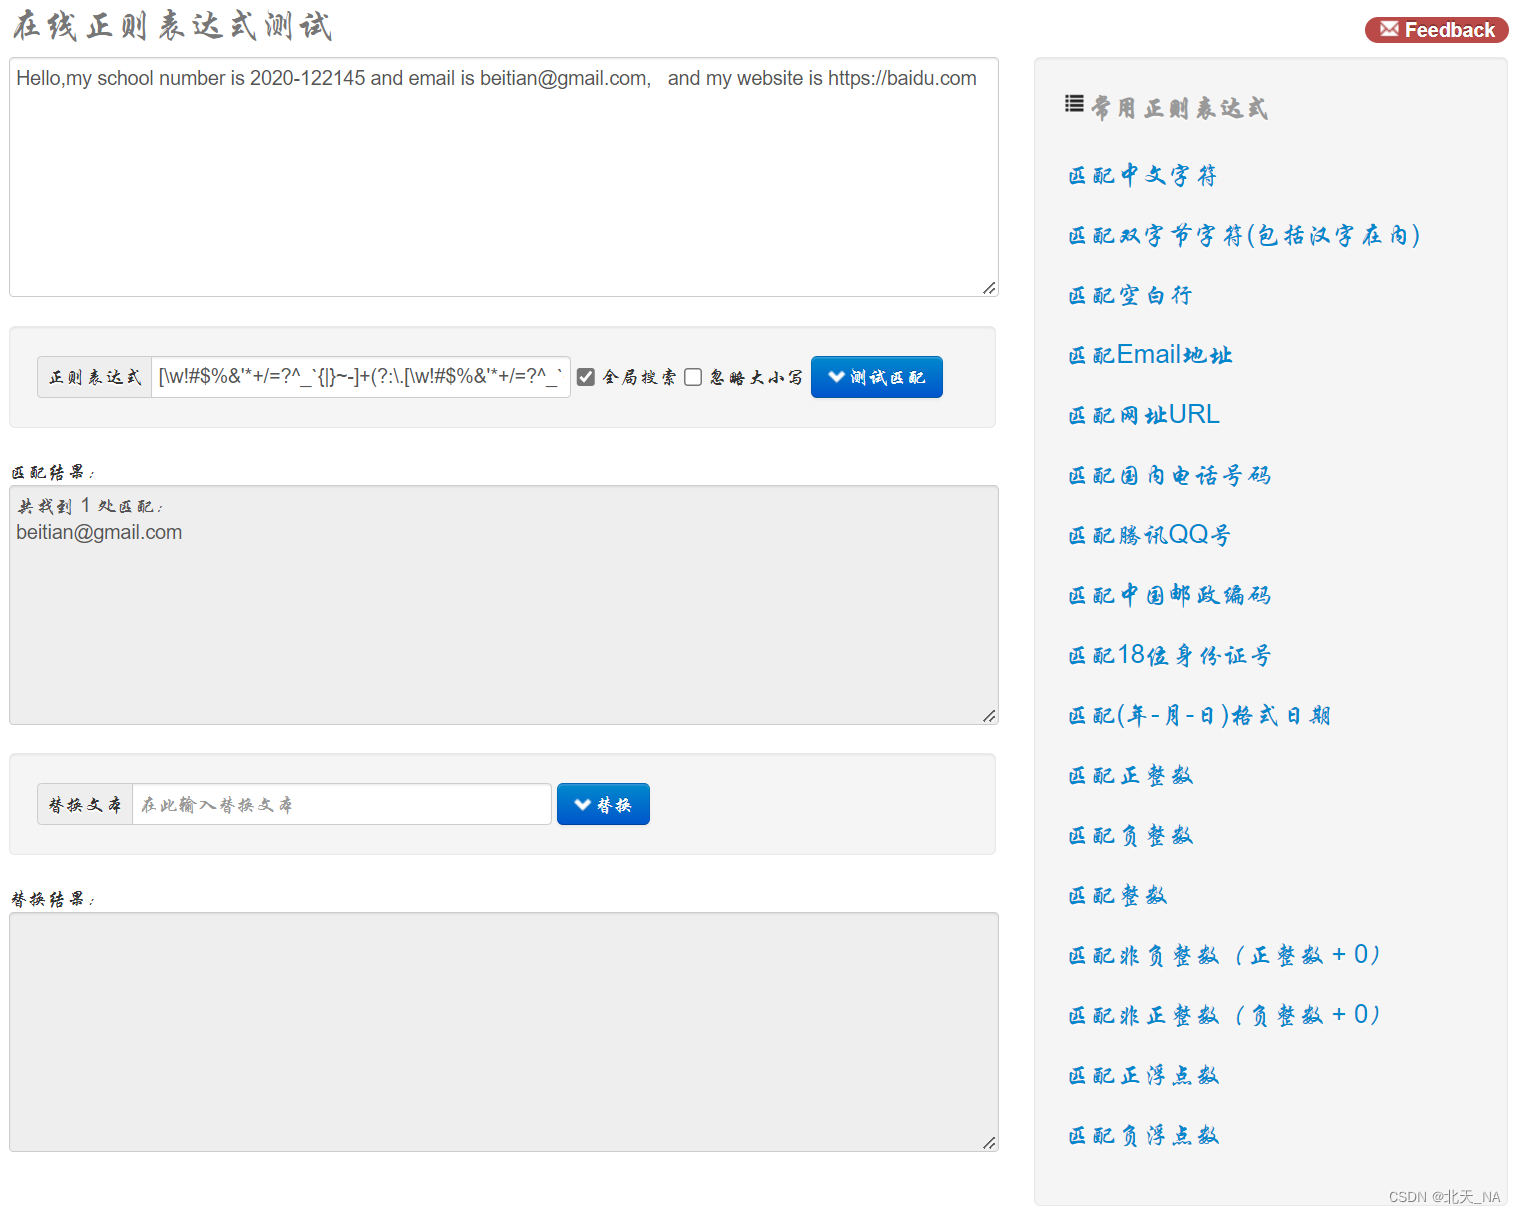Click resize handle of the test text area
The image size is (1516, 1213).
989,288
